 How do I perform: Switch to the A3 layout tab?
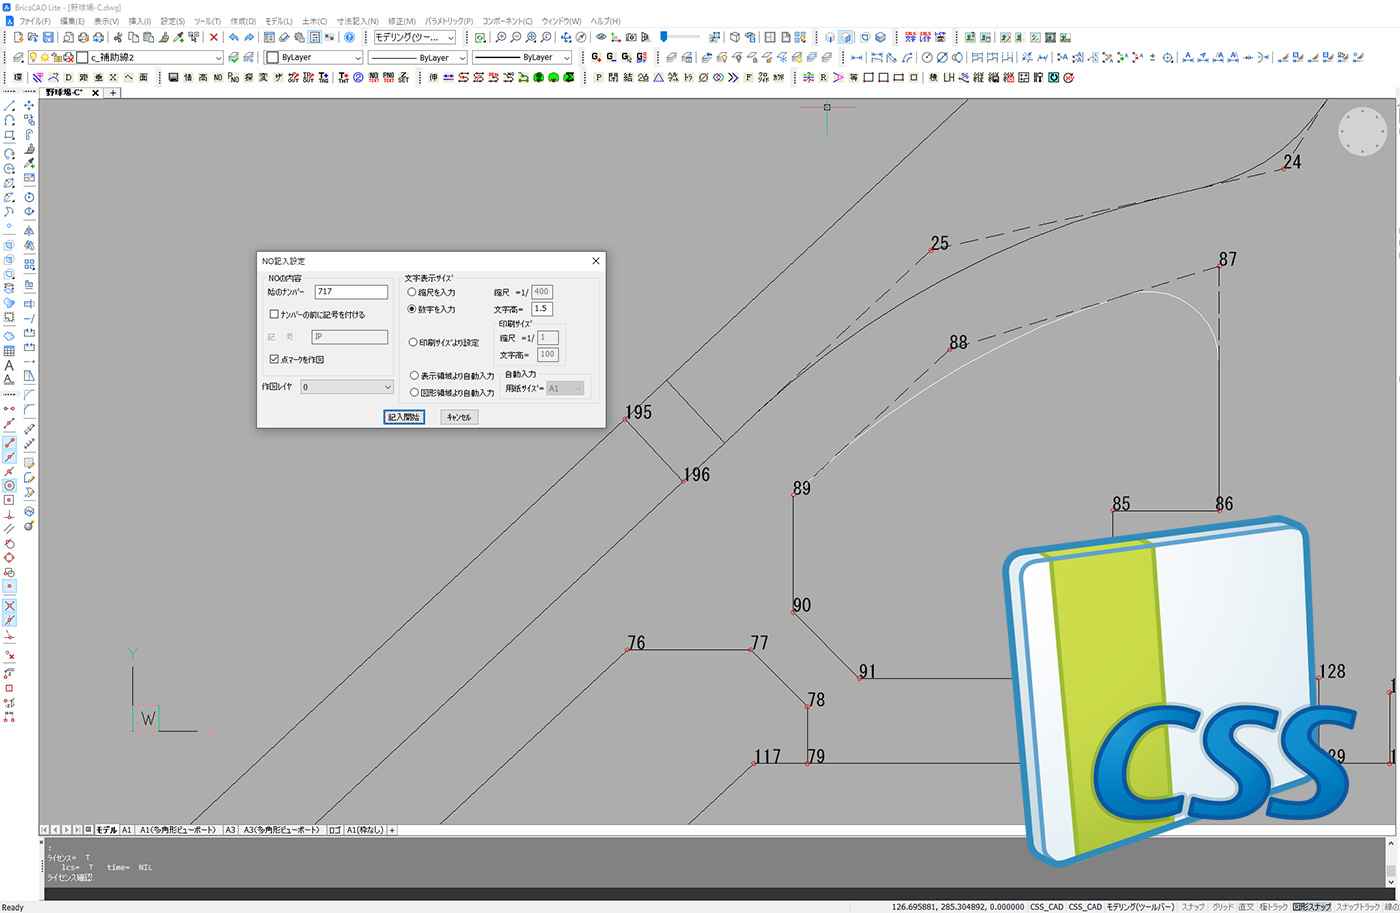[229, 830]
